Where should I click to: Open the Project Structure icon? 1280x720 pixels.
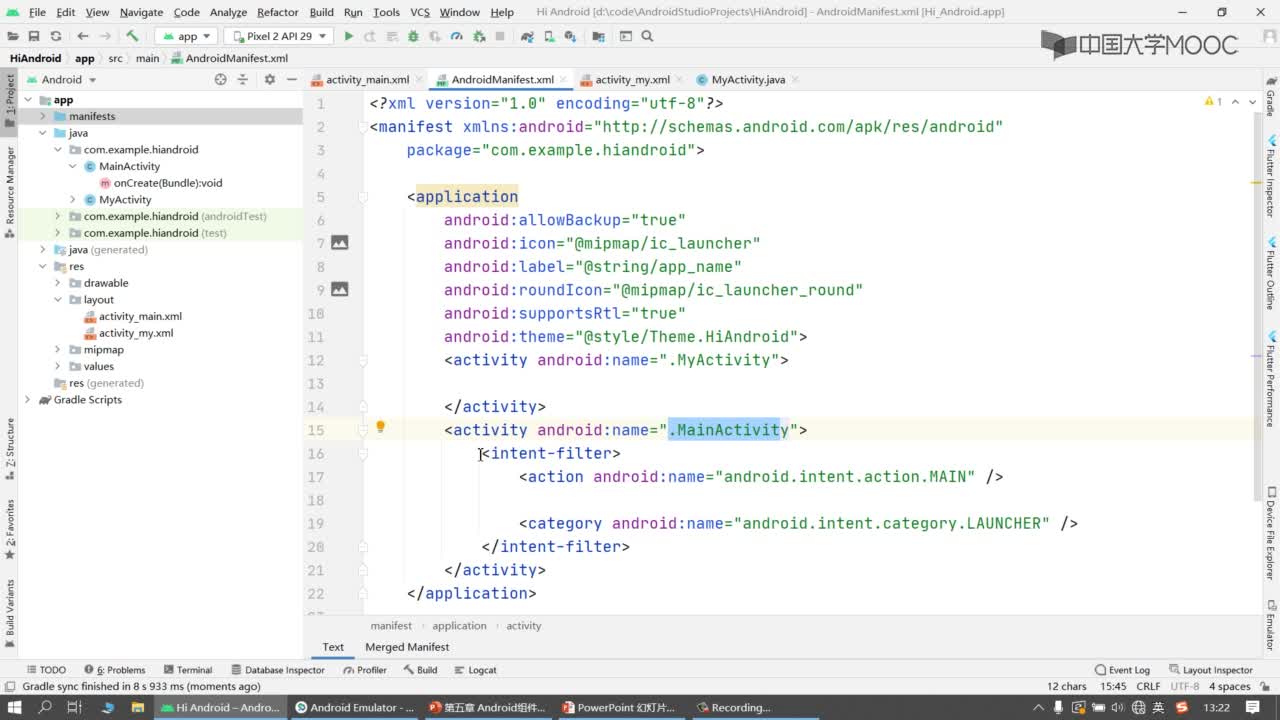(598, 36)
